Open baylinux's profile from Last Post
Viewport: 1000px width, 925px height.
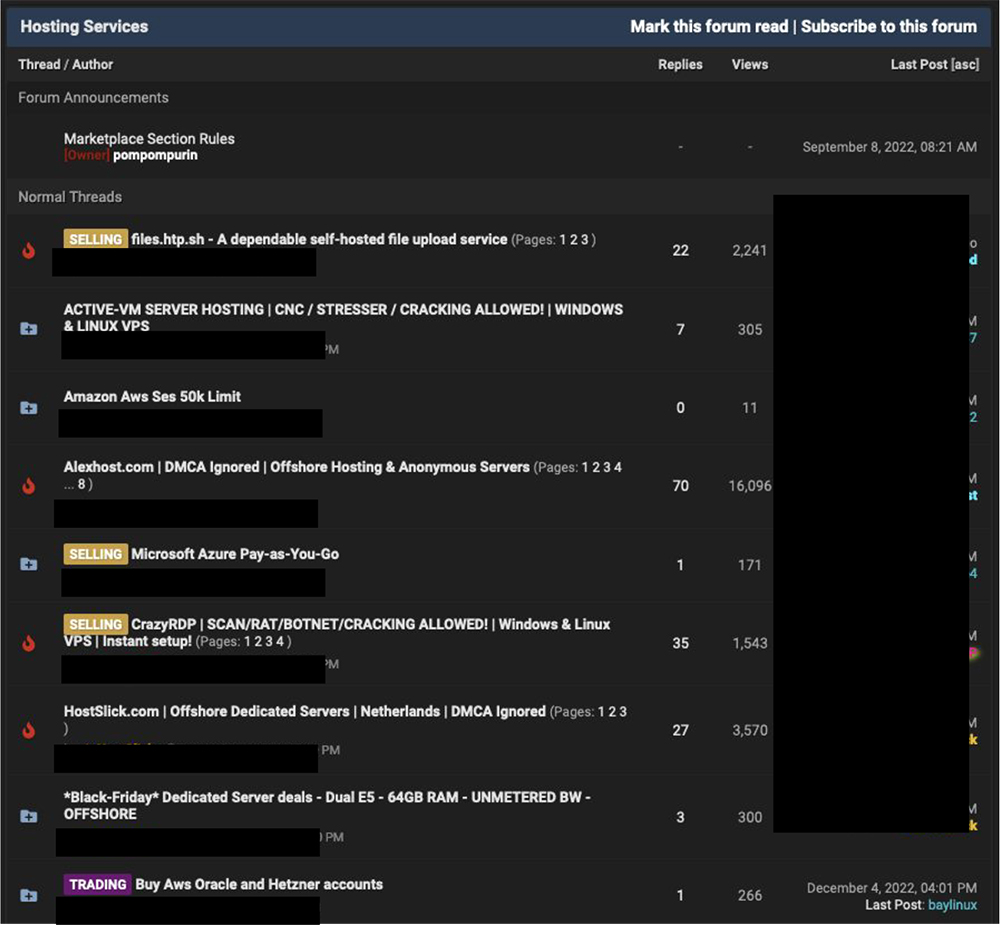(952, 905)
